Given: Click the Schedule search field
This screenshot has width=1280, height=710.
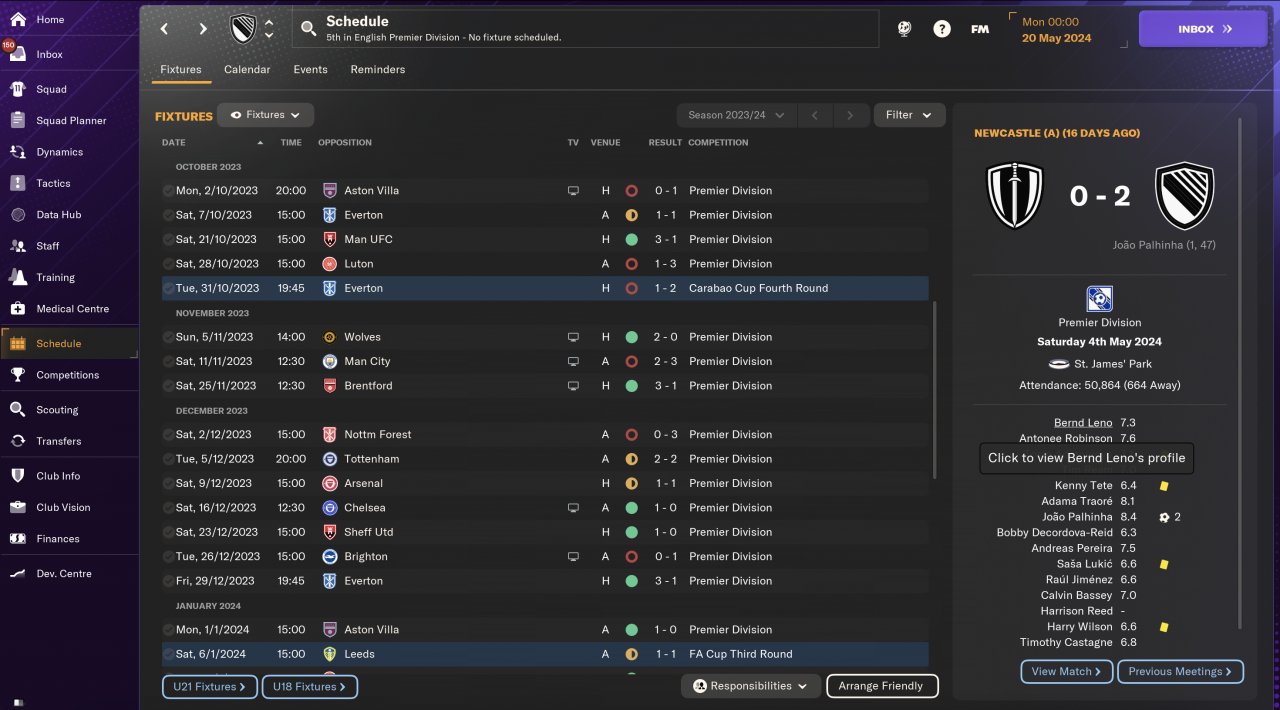Looking at the screenshot, I should point(585,29).
